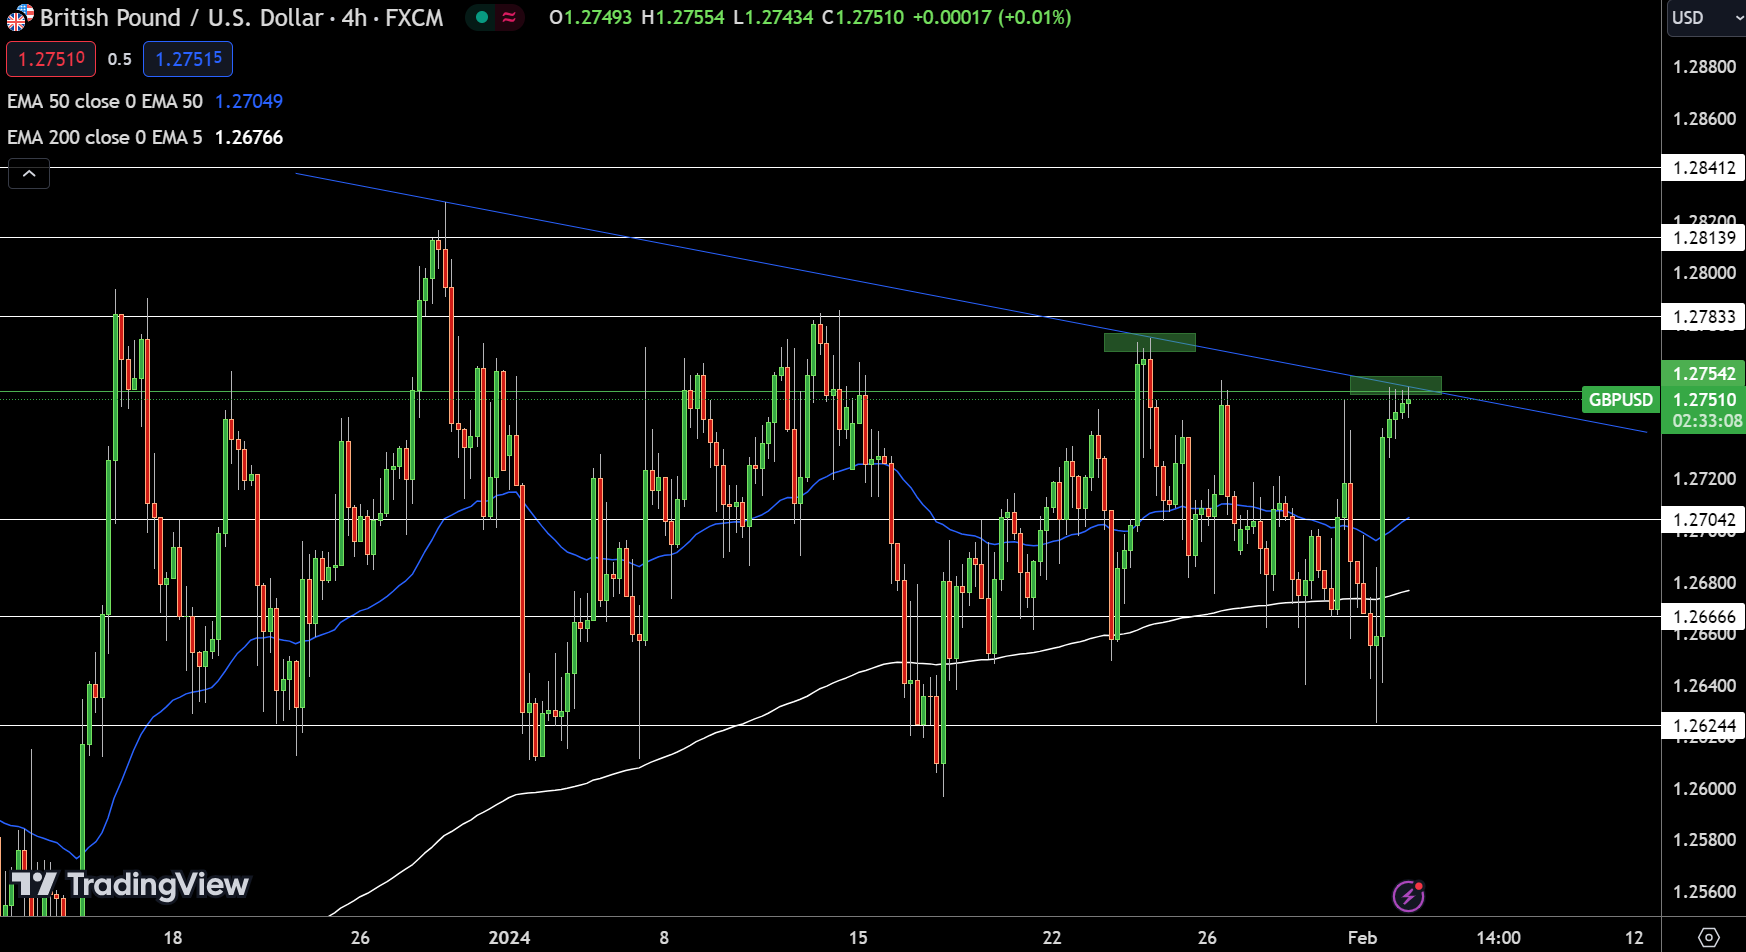
Task: Click the purple lightning flash icon
Action: click(x=1409, y=895)
